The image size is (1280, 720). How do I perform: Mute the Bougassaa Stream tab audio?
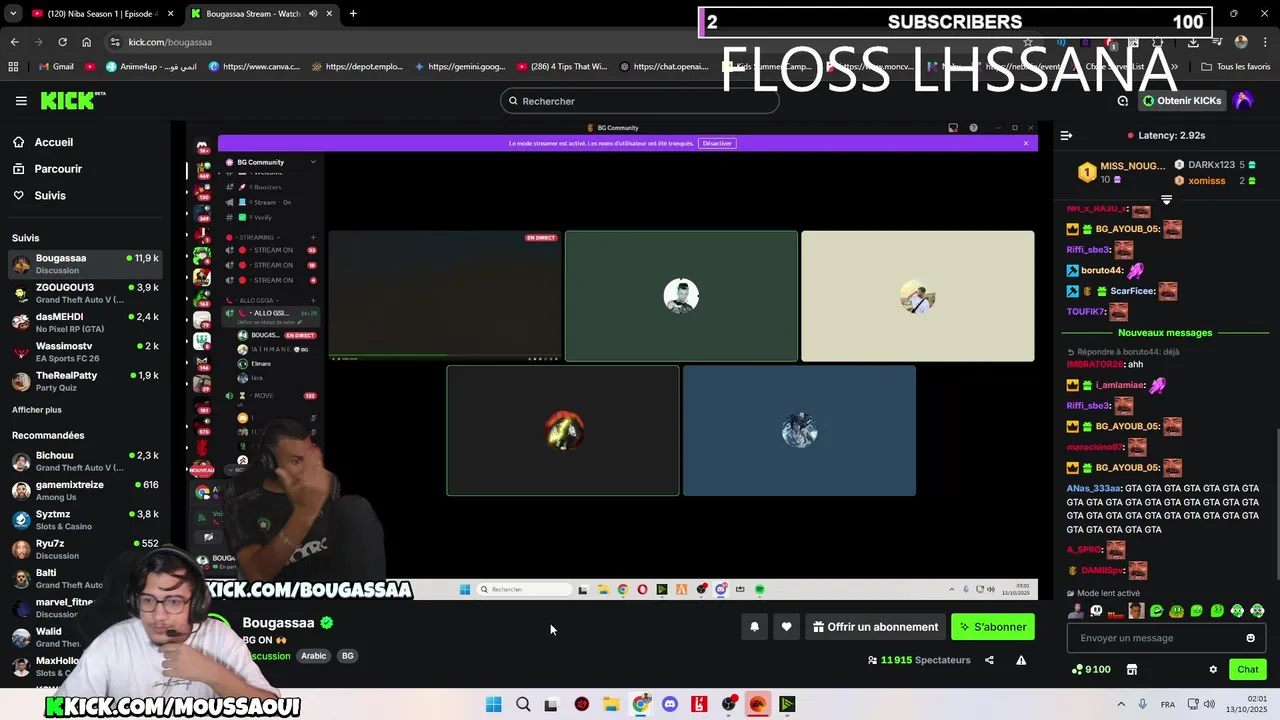[x=313, y=14]
